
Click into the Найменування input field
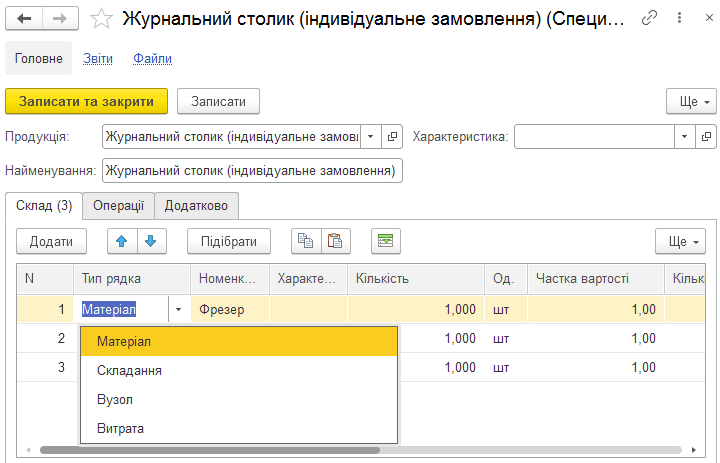coord(252,170)
